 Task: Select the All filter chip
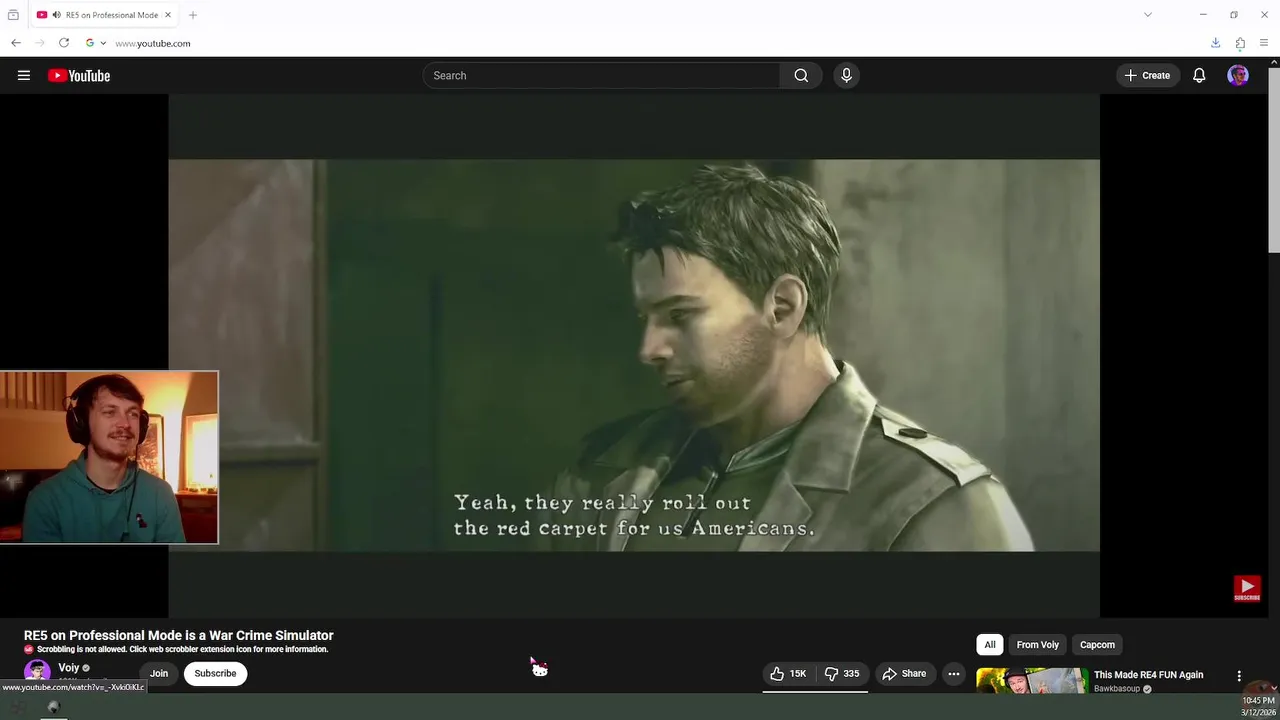pos(990,644)
